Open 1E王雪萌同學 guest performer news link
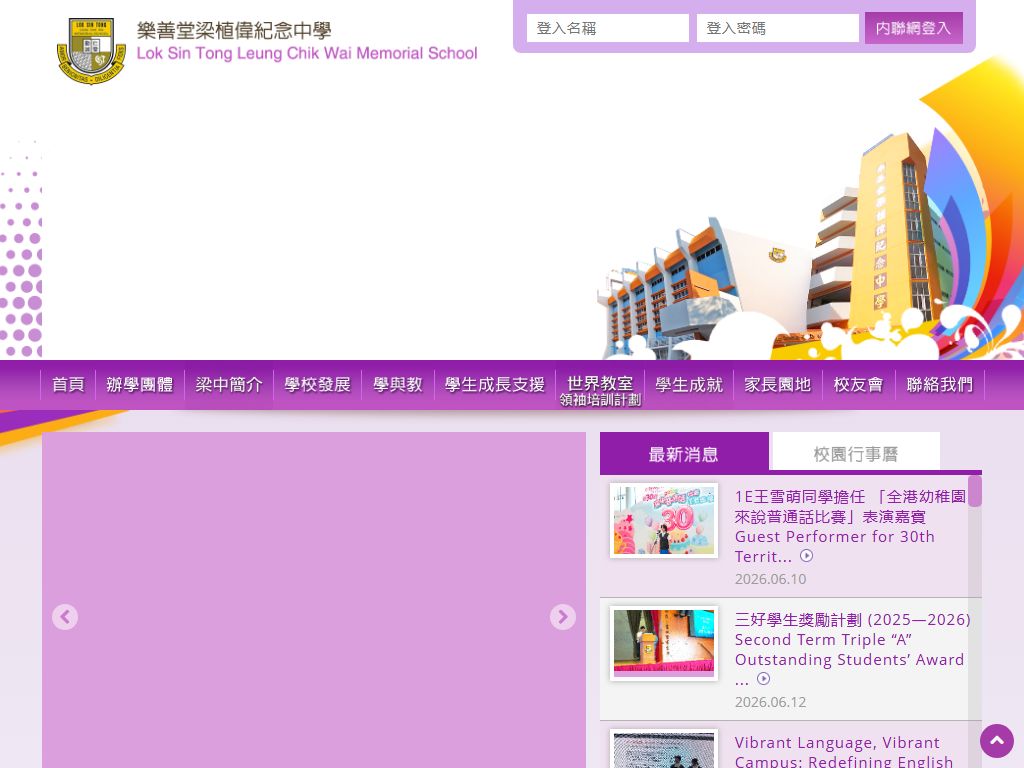This screenshot has width=1024, height=768. click(x=849, y=526)
